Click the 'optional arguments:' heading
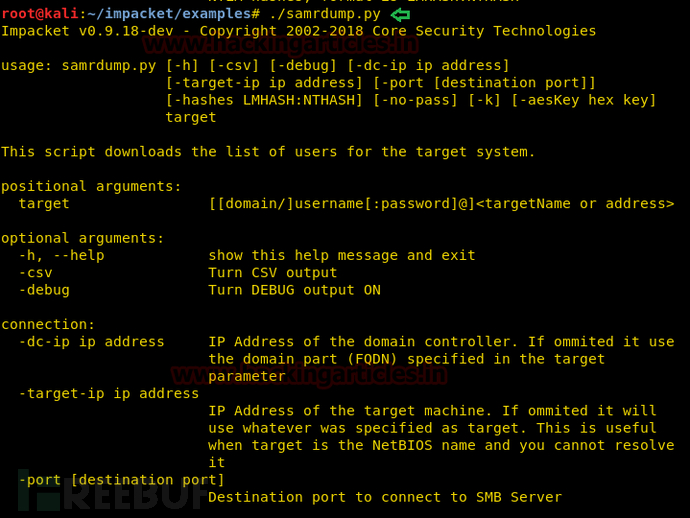The width and height of the screenshot is (690, 518). [82, 239]
